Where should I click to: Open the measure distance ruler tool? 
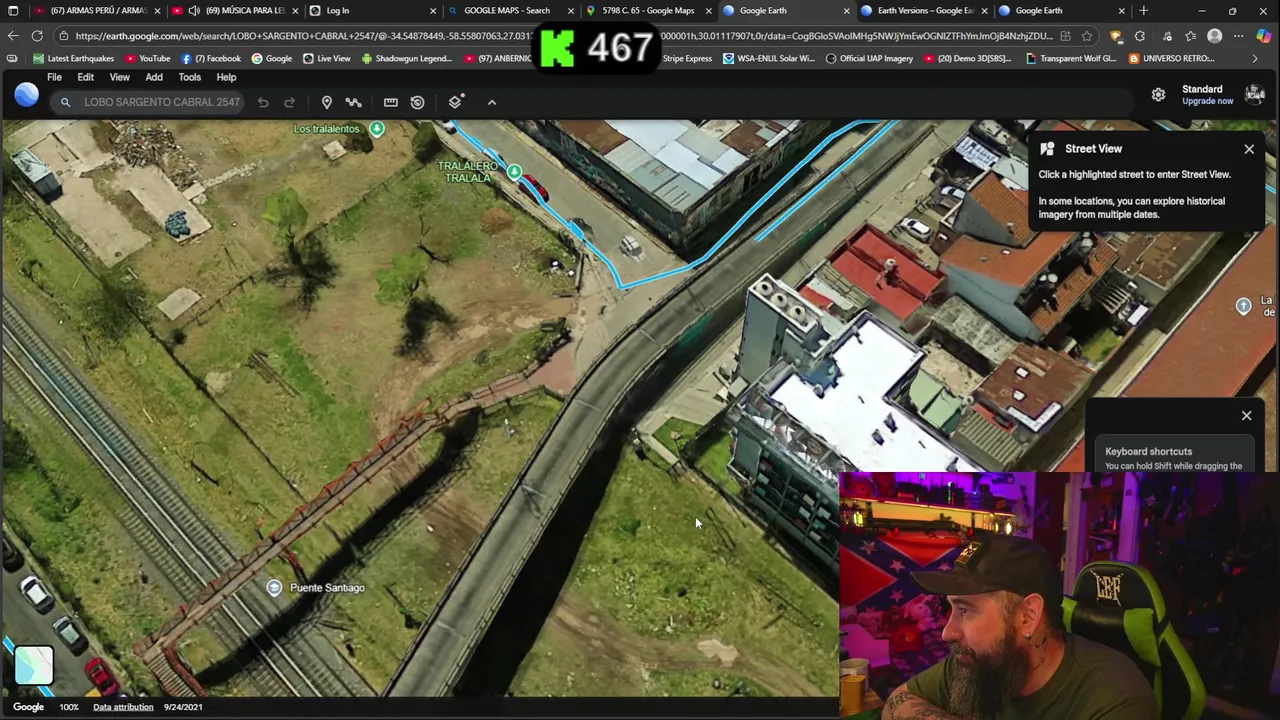(391, 102)
